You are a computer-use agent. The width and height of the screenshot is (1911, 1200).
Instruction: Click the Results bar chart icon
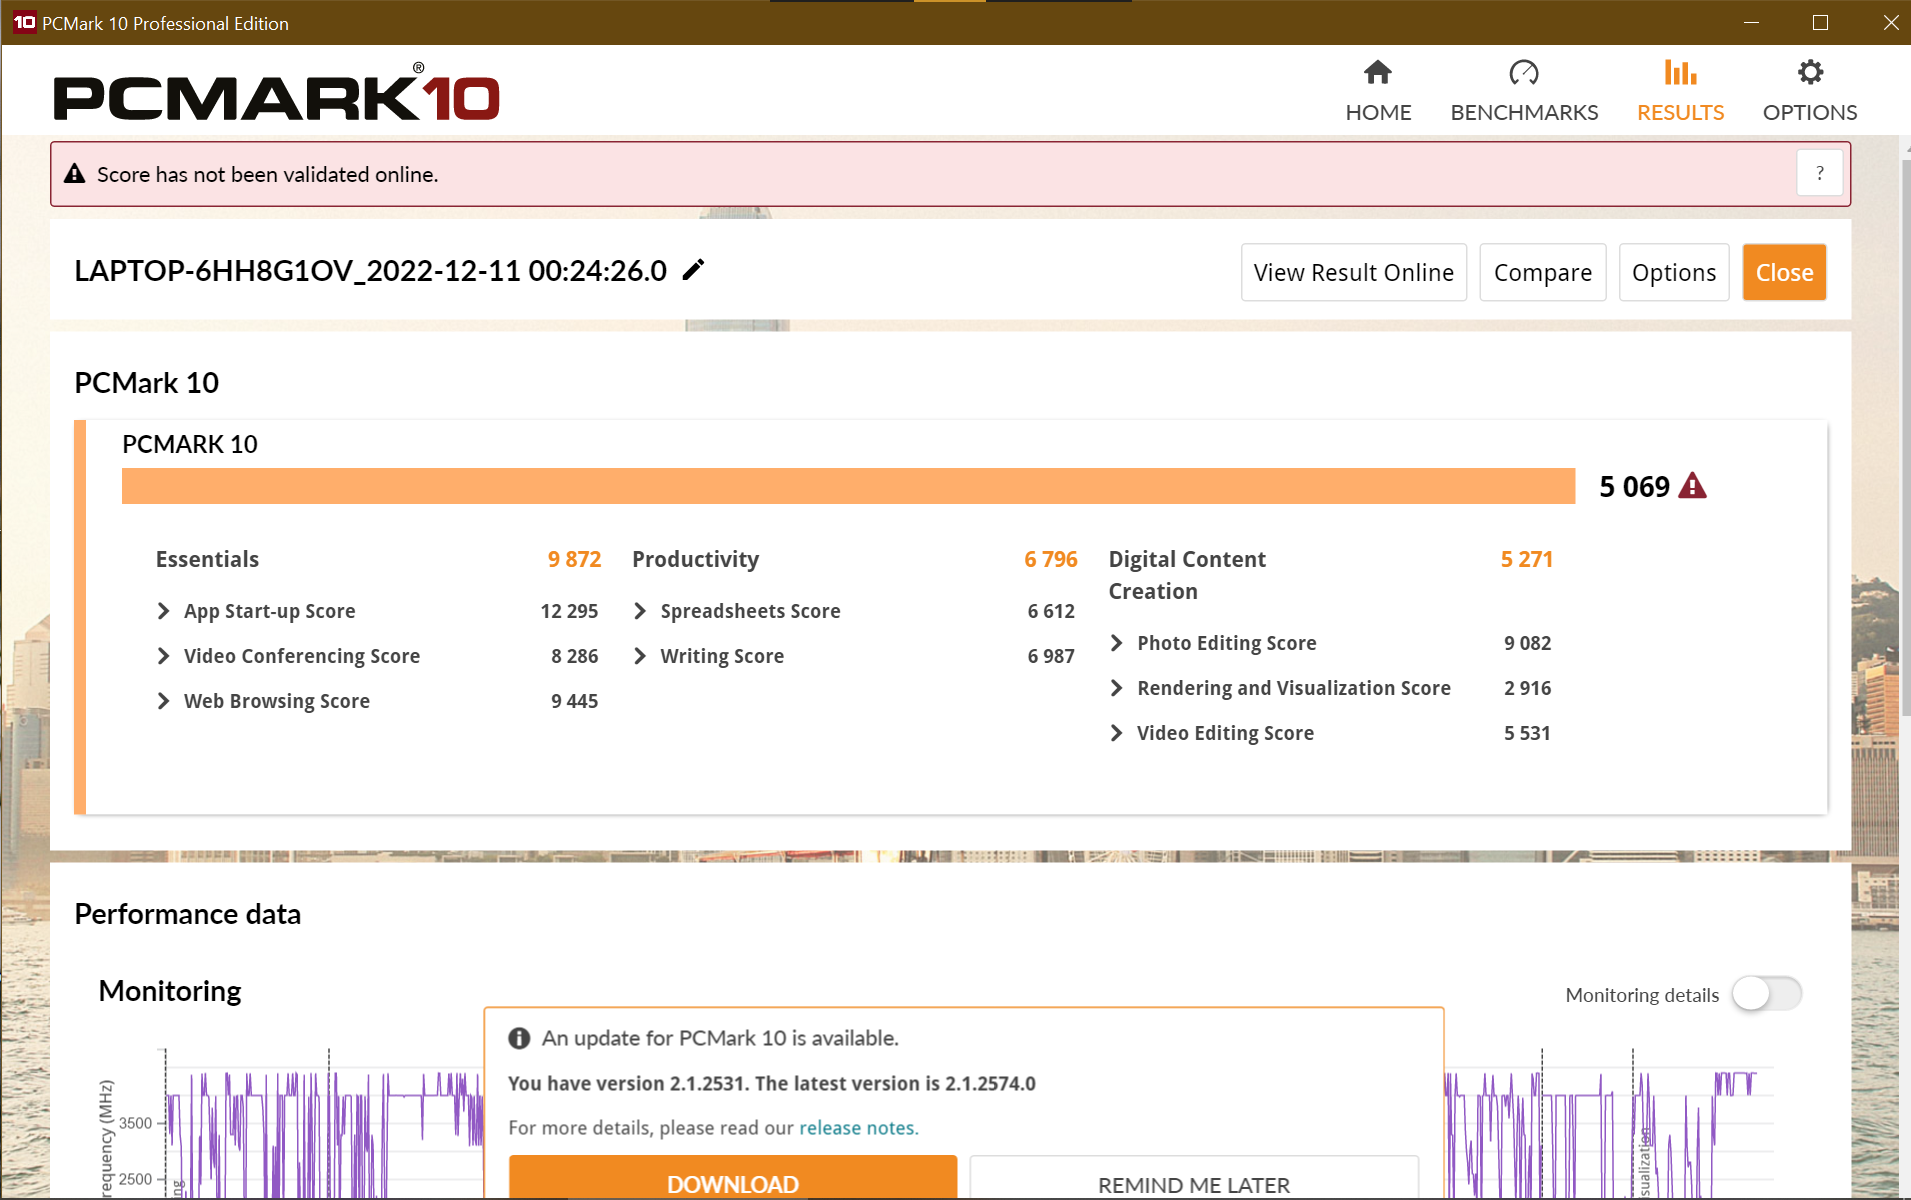coord(1680,72)
